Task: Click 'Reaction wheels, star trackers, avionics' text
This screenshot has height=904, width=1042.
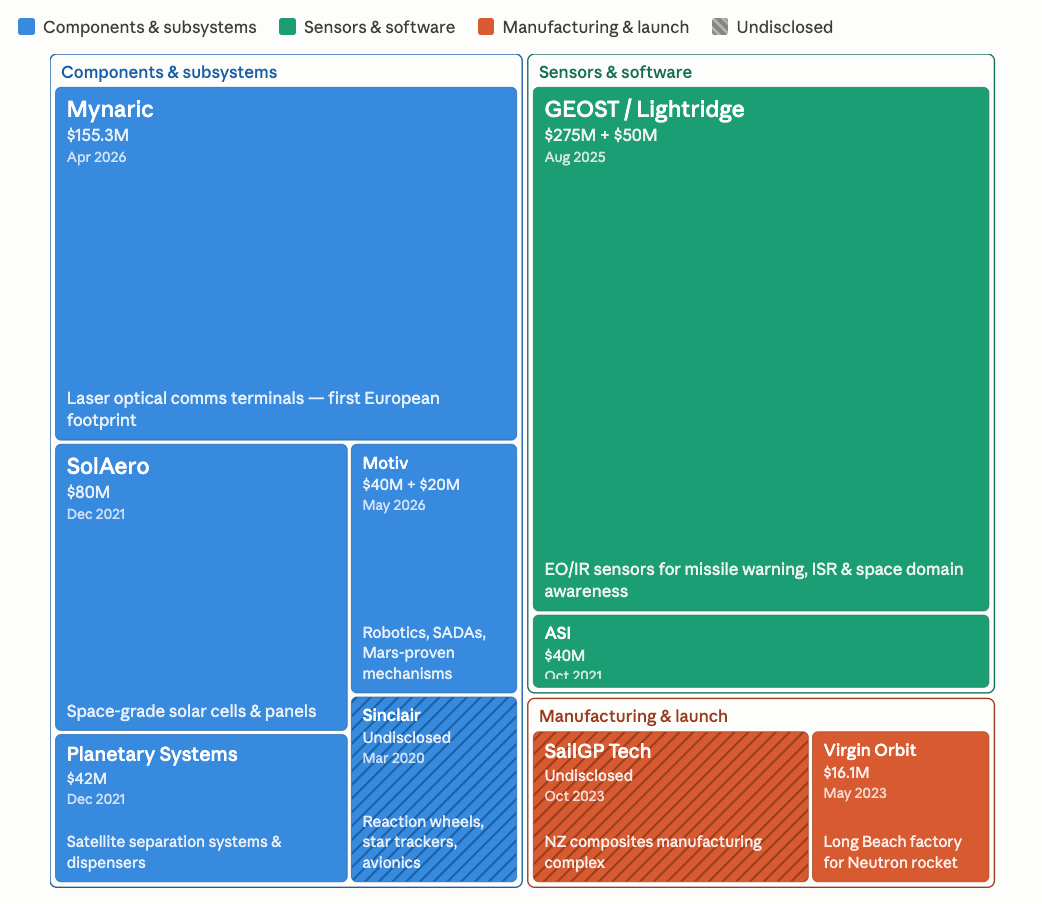Action: [x=423, y=842]
